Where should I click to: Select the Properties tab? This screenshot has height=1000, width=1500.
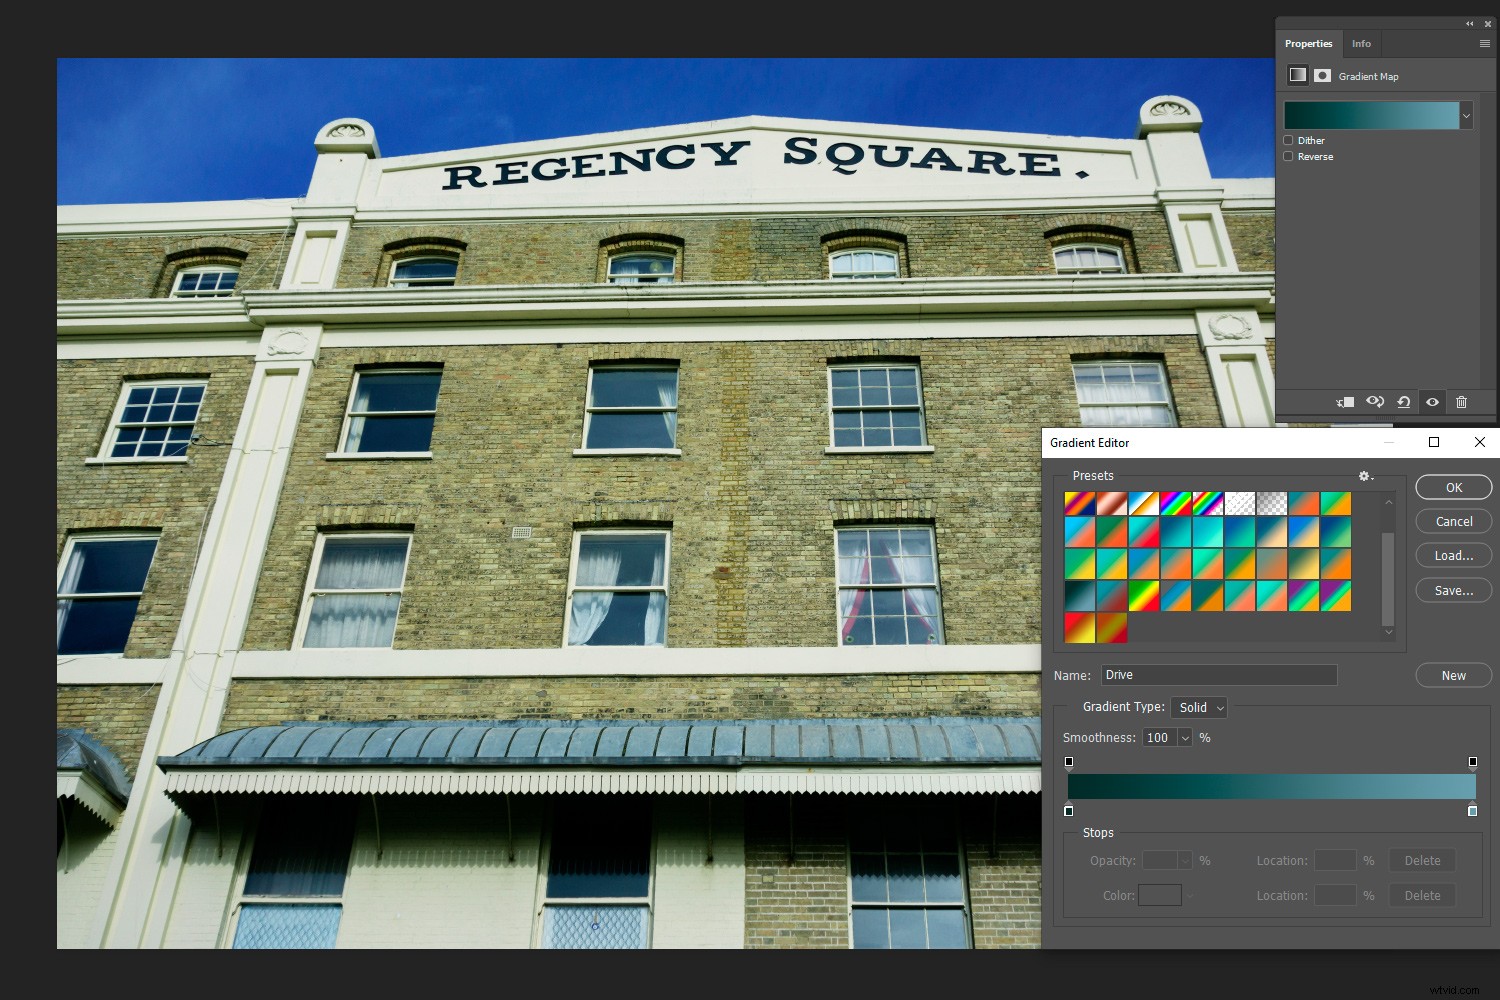point(1309,43)
